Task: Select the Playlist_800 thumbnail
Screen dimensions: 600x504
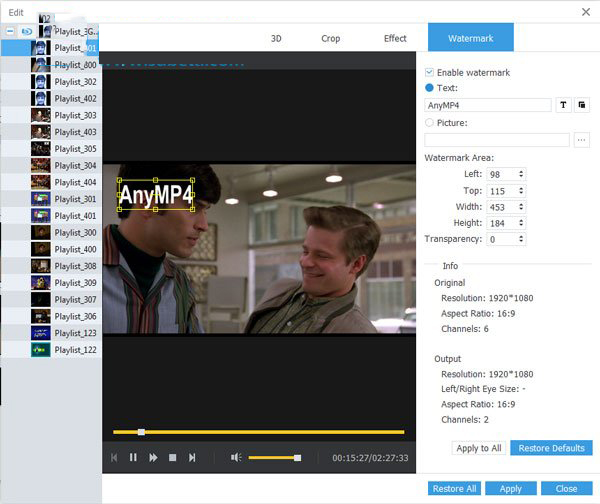Action: point(41,65)
